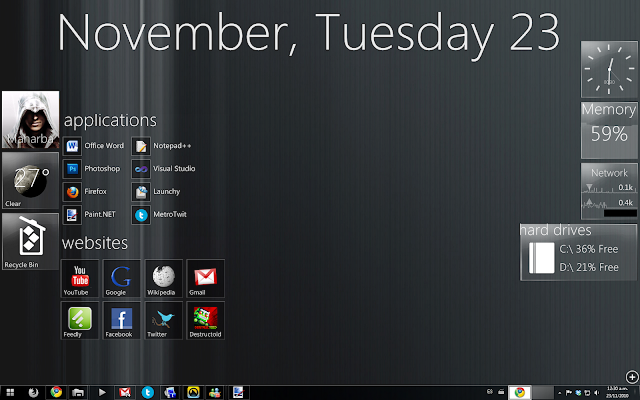The width and height of the screenshot is (640, 400).
Task: Click the media player play taskbar icon
Action: click(102, 393)
